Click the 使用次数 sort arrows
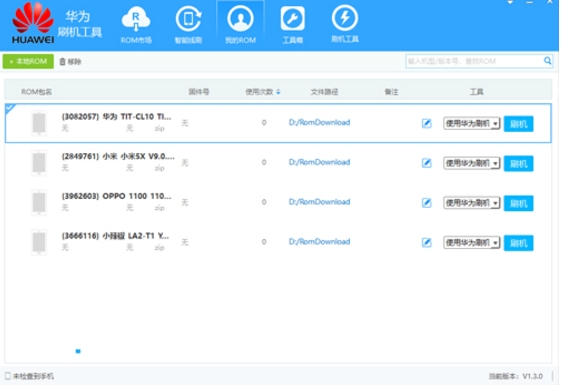The width and height of the screenshot is (561, 387). 278,92
